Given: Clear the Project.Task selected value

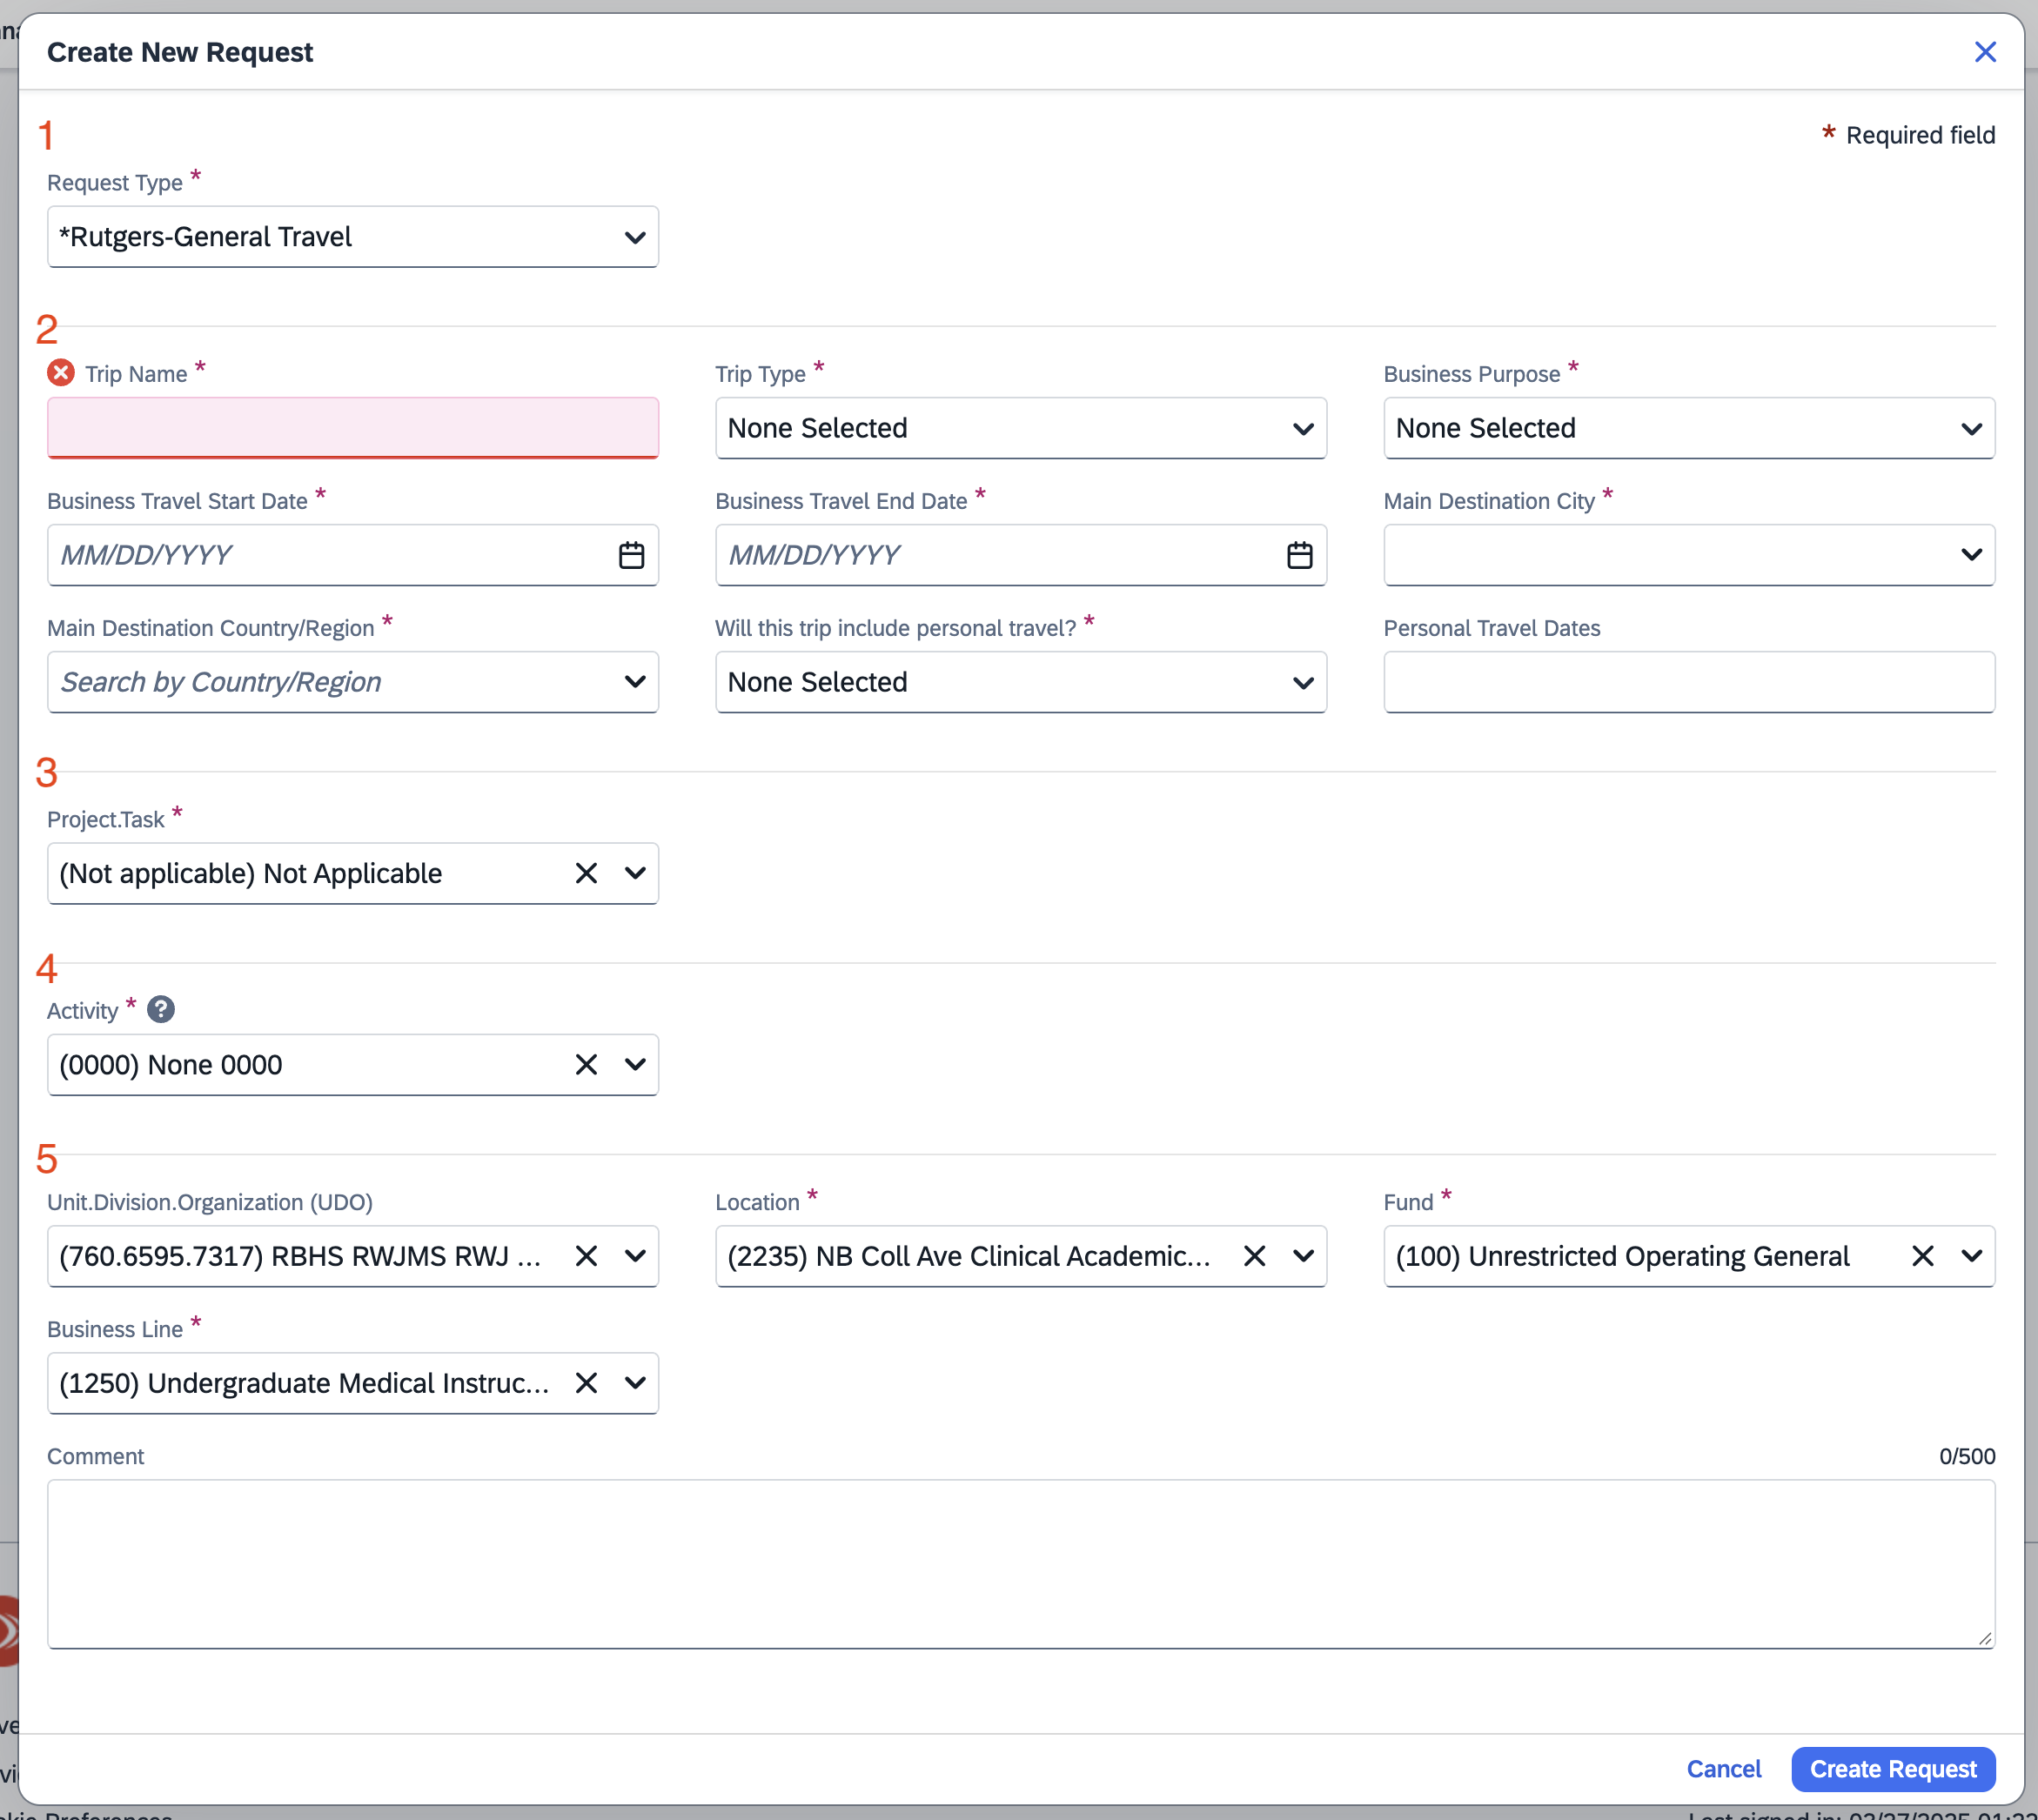Looking at the screenshot, I should [x=586, y=873].
